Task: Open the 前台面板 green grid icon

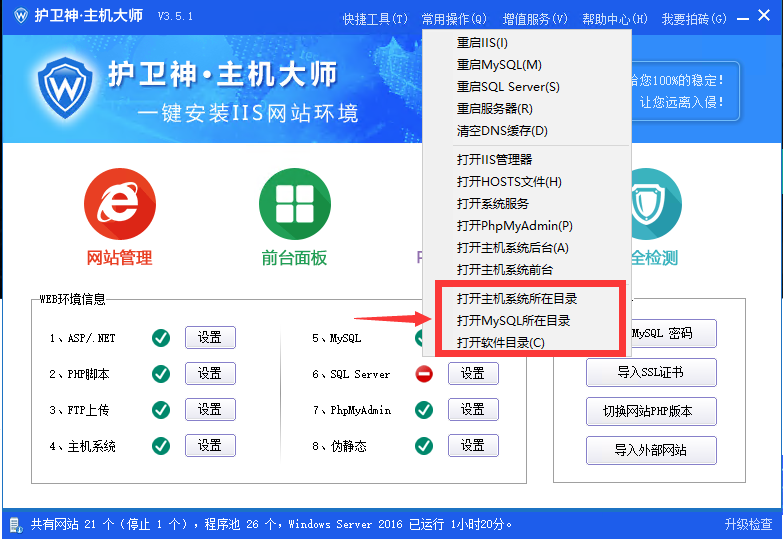Action: click(x=294, y=204)
